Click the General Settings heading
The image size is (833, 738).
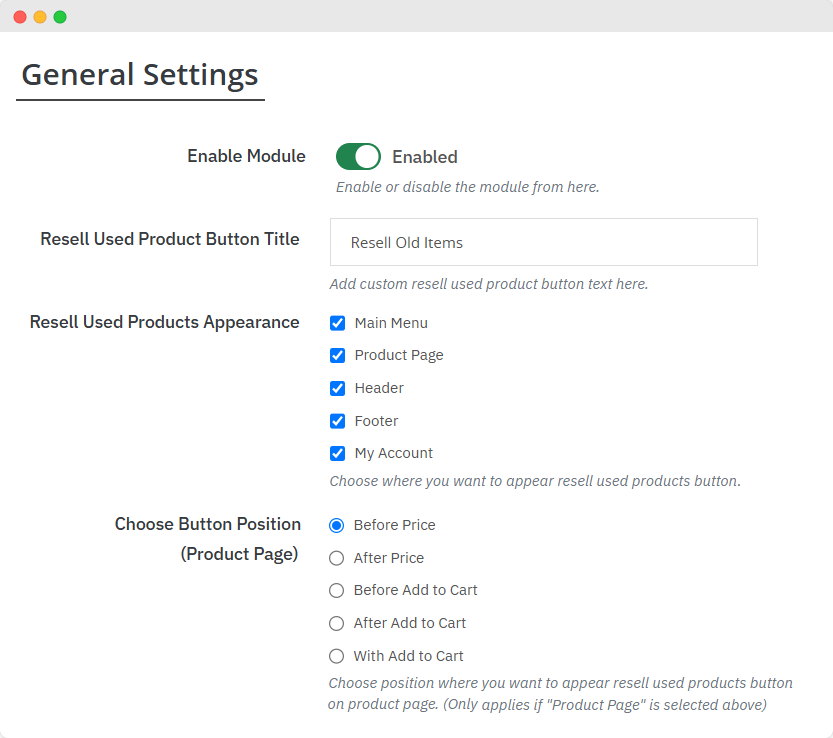point(140,75)
